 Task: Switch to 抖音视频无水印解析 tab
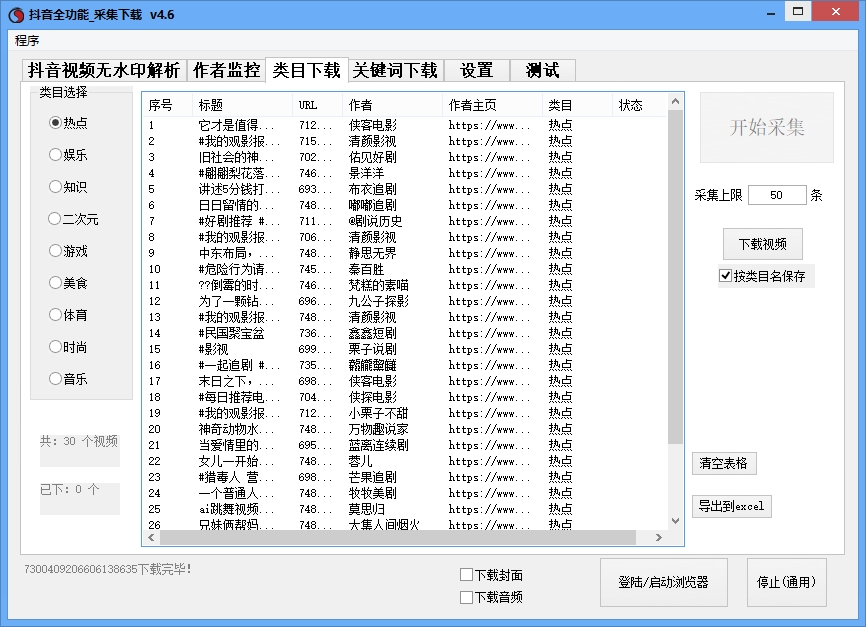click(x=104, y=71)
